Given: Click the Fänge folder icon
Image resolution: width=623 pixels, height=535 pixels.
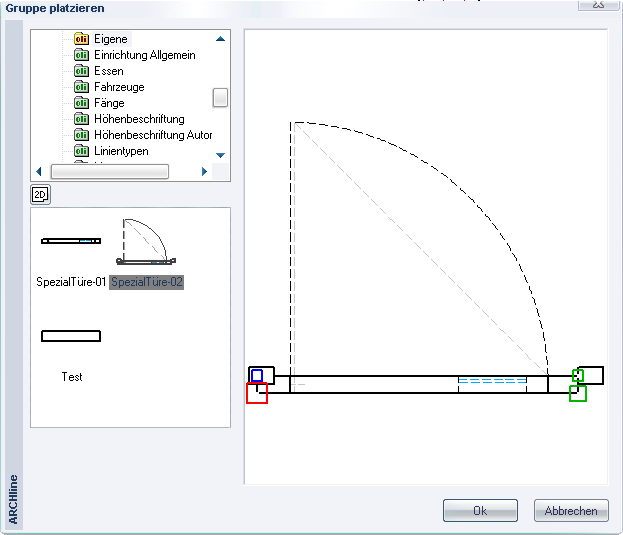Looking at the screenshot, I should [x=81, y=103].
